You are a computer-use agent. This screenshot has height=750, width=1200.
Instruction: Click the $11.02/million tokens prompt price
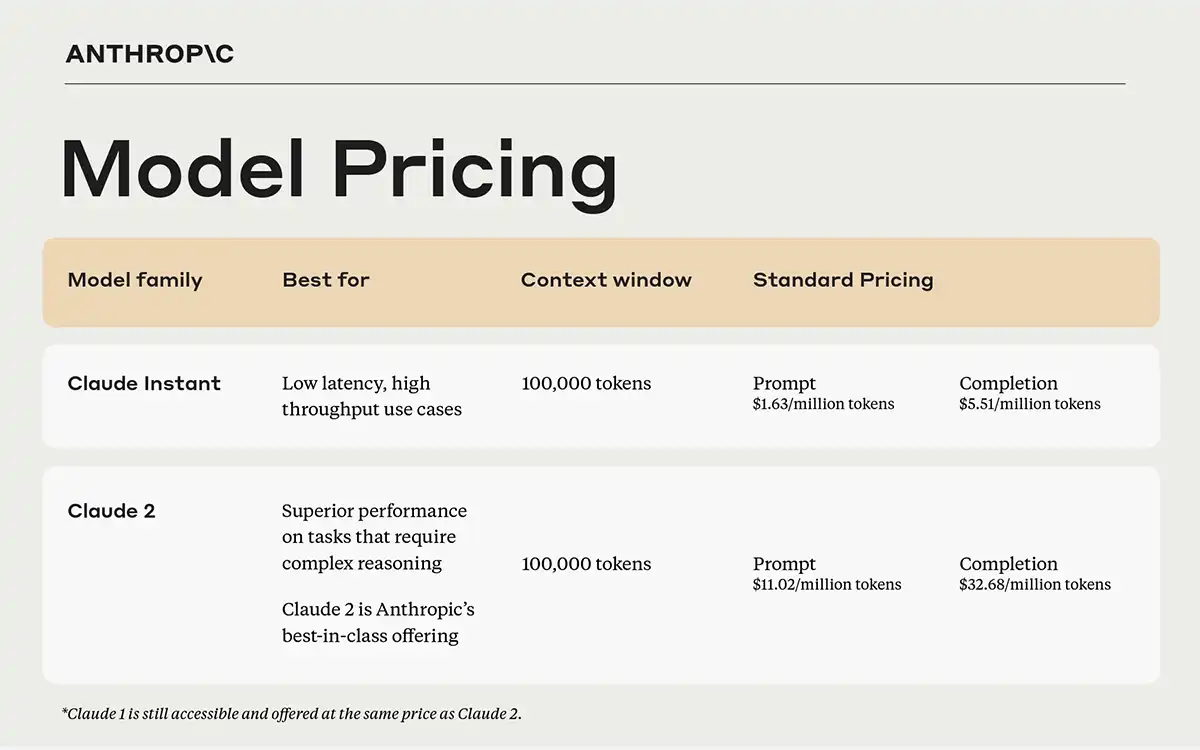click(827, 584)
